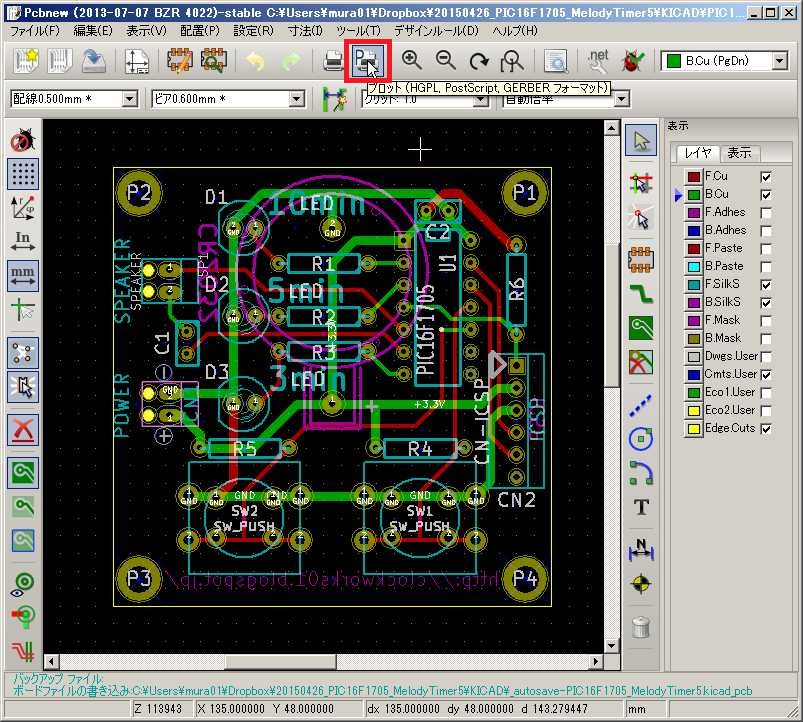The image size is (803, 722).
Task: Click the B.Paste cyan color swatch
Action: tap(694, 267)
